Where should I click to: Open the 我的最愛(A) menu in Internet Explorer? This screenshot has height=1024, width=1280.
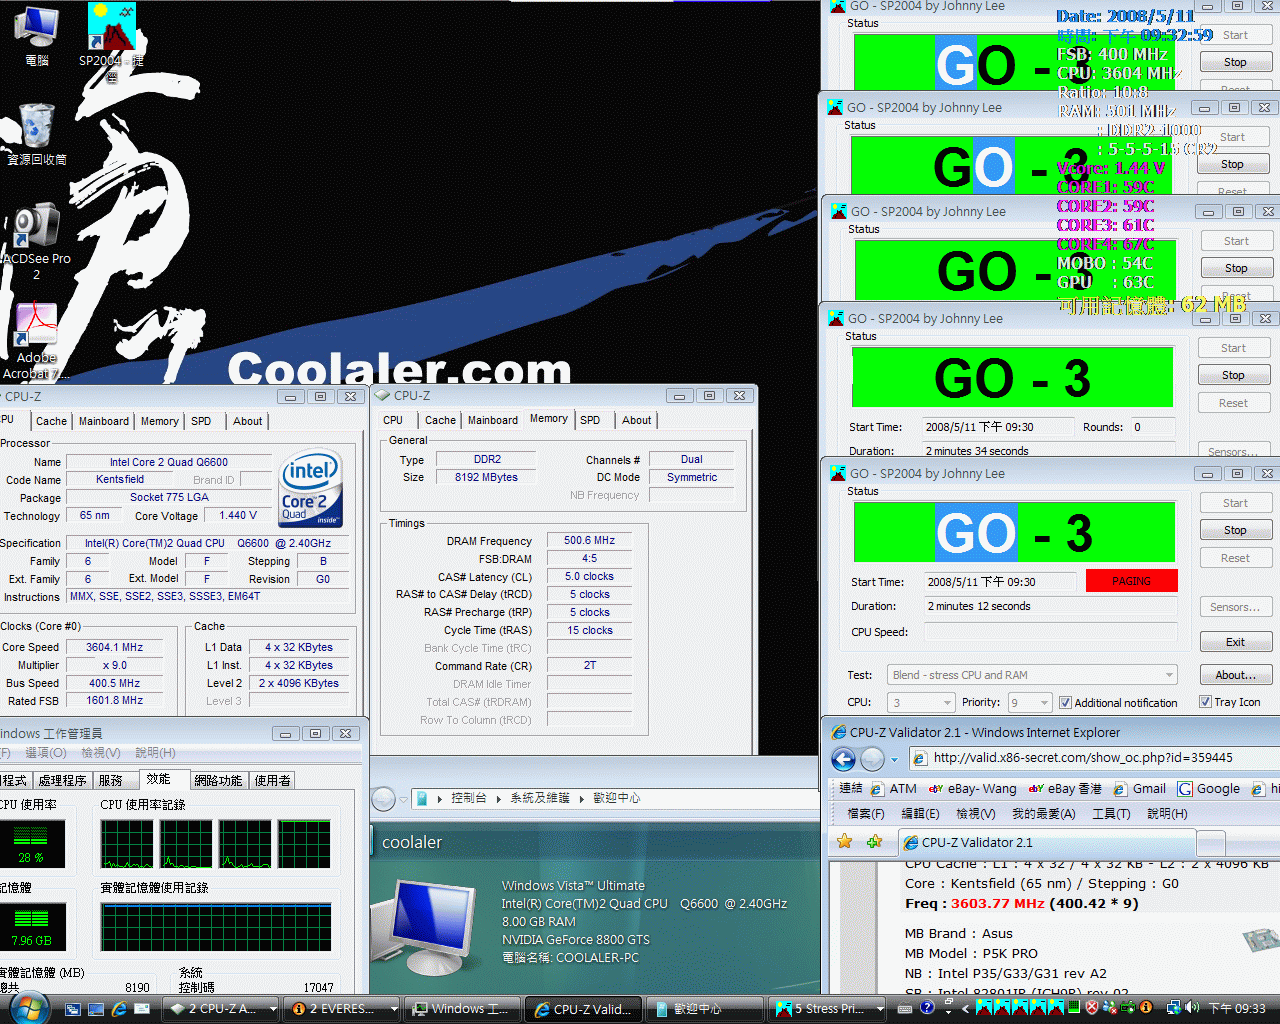[x=1043, y=814]
